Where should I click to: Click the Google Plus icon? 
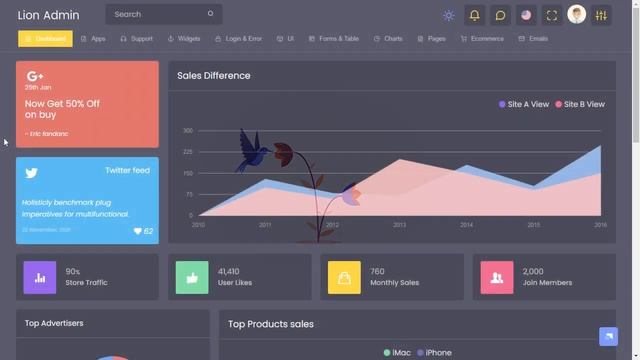(x=35, y=76)
